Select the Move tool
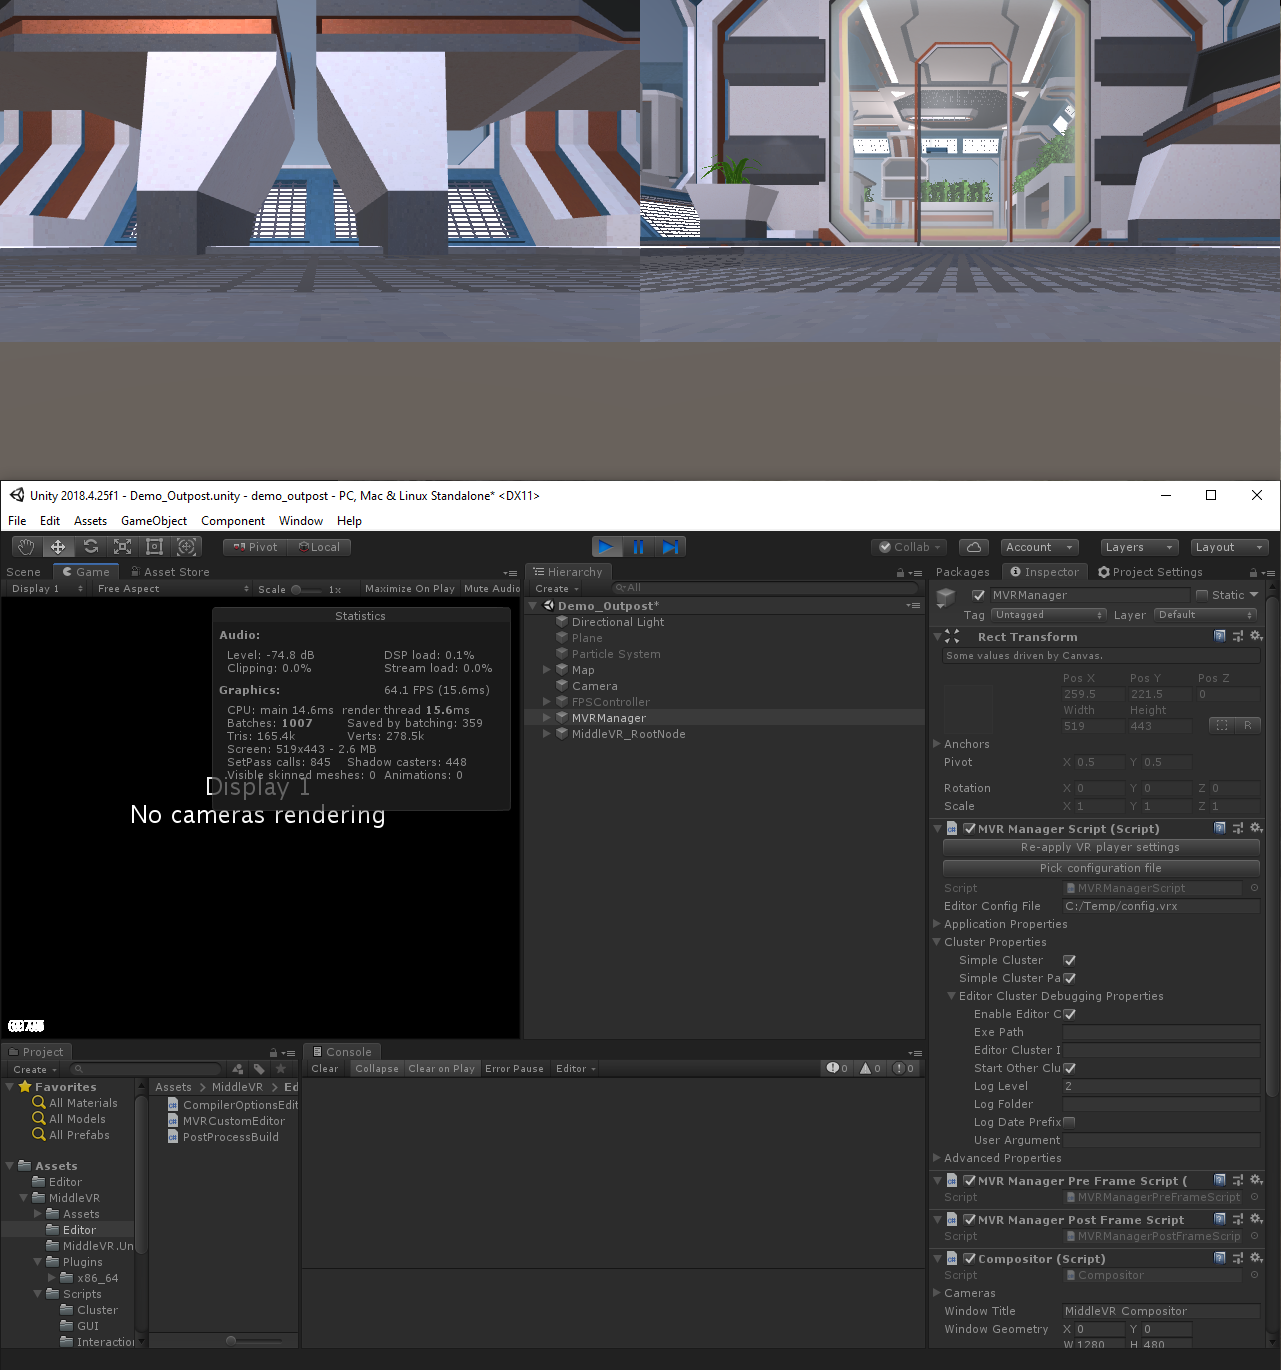This screenshot has height=1370, width=1281. [58, 547]
